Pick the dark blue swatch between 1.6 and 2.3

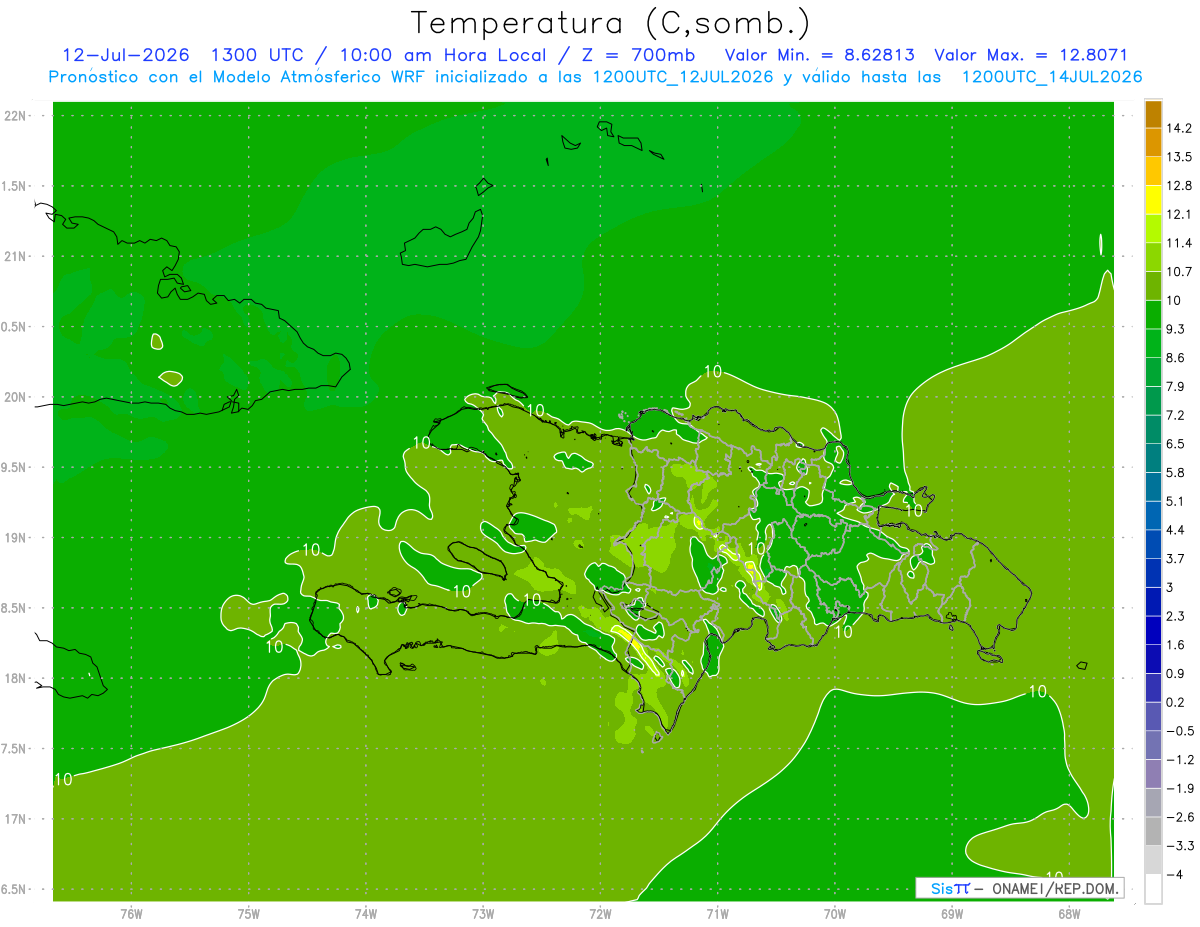click(1153, 631)
